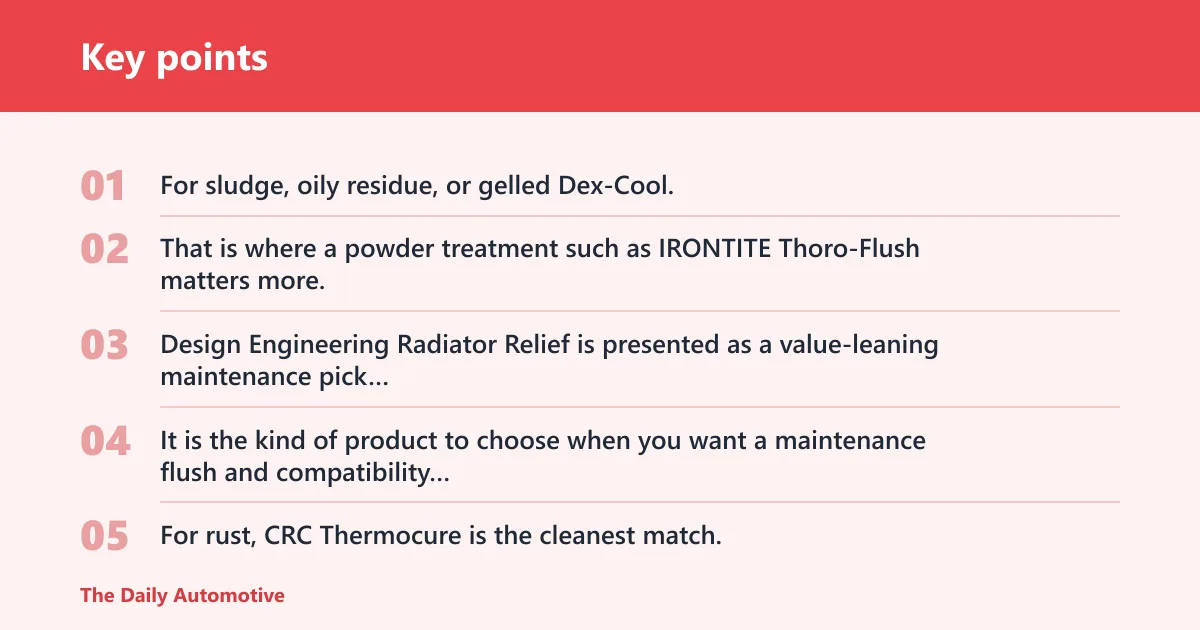Open The Daily Automotive source label
This screenshot has height=630, width=1200.
[182, 595]
